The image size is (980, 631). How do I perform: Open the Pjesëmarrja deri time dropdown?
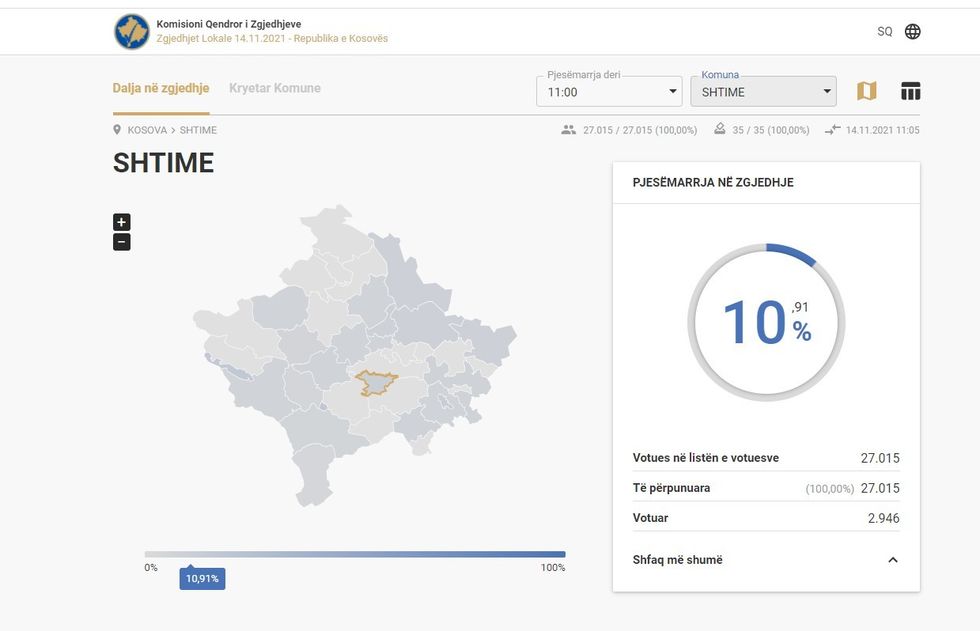[x=609, y=92]
